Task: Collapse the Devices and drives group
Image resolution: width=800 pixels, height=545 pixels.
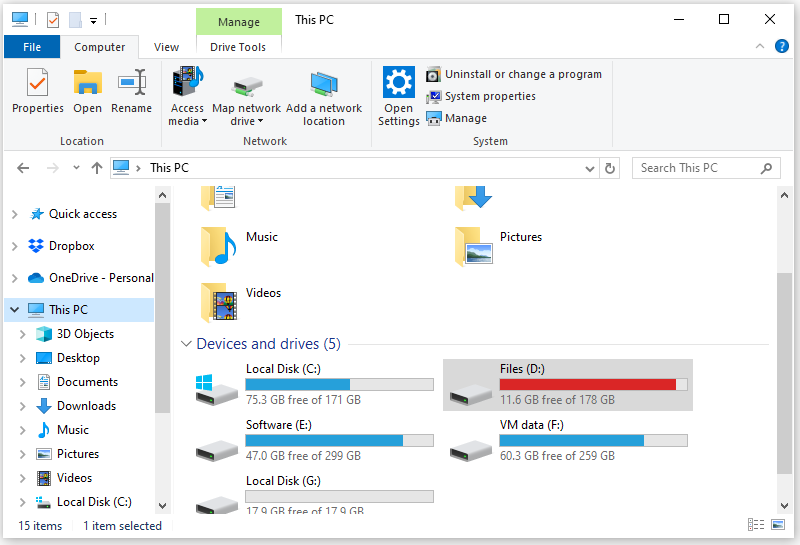Action: 186,344
